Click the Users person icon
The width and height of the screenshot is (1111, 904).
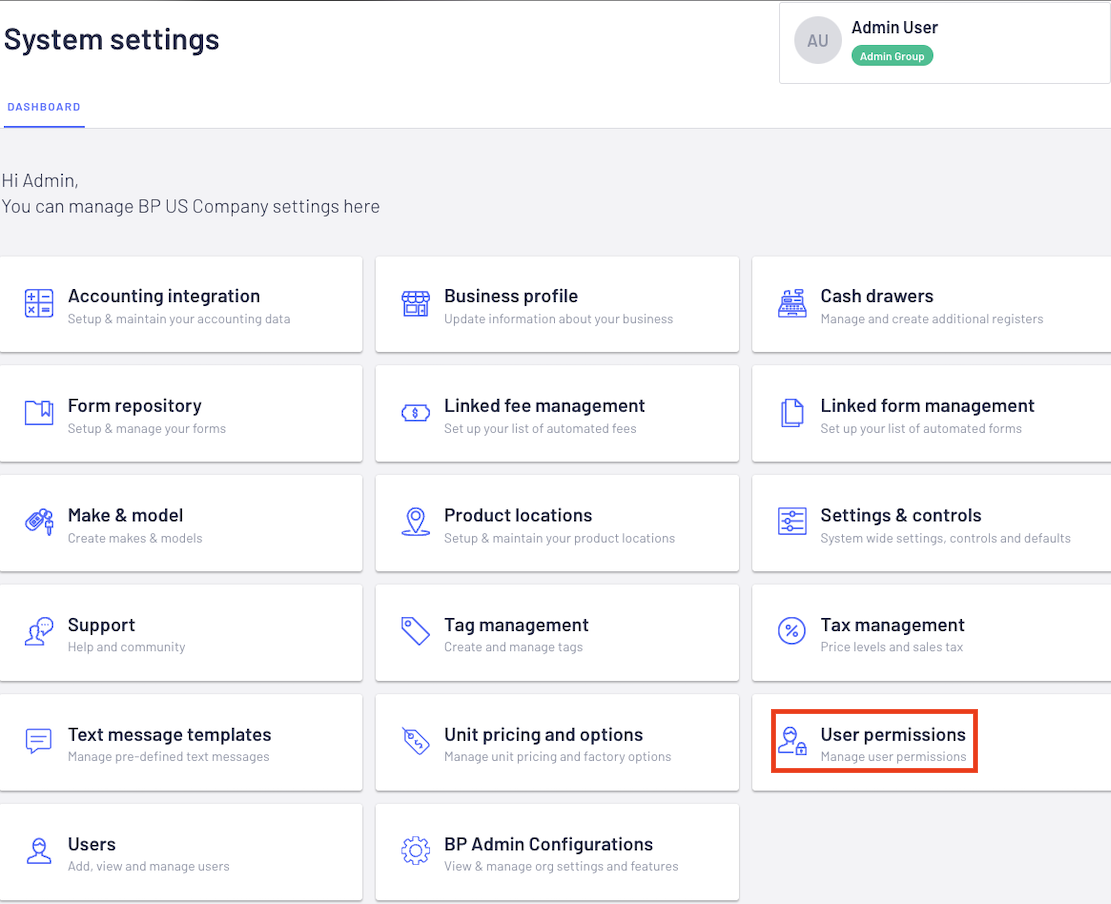pos(39,851)
